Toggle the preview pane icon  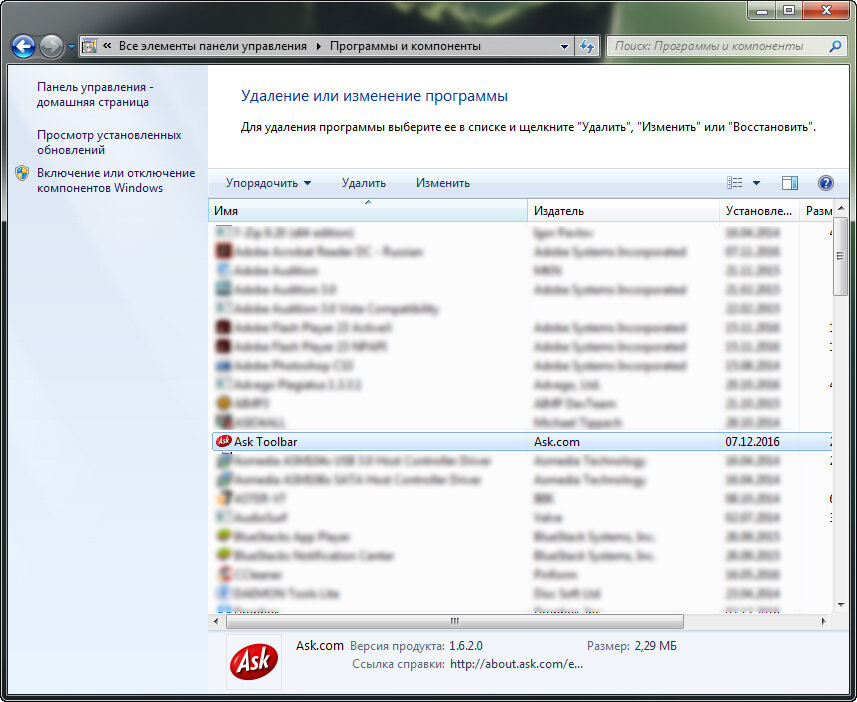pos(790,183)
